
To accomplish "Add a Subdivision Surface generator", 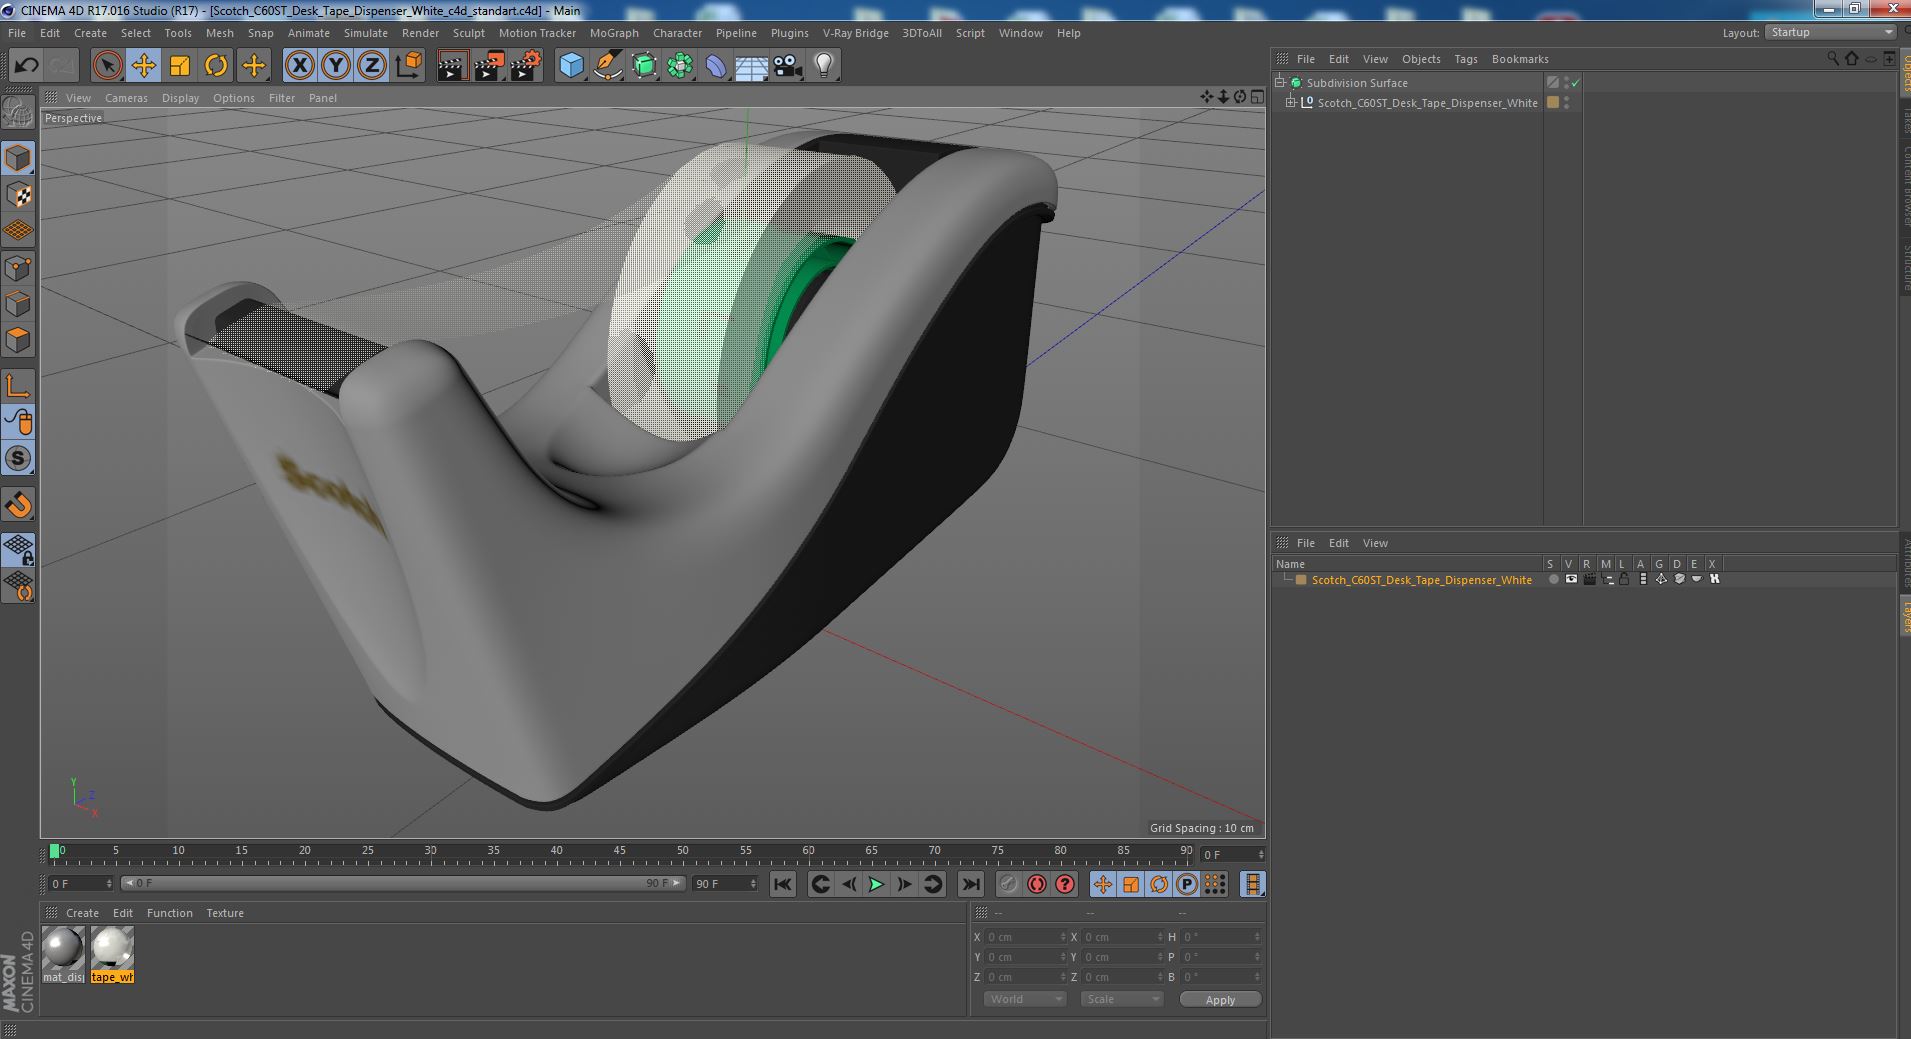I will click(644, 66).
